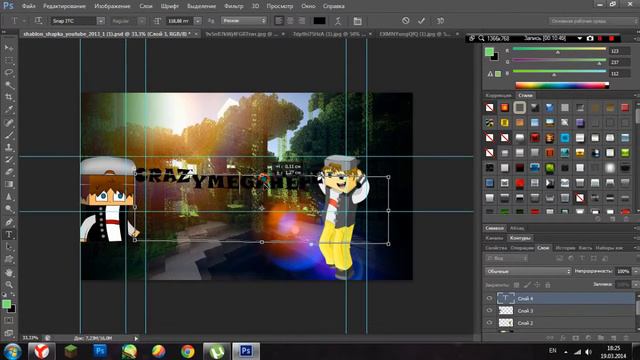This screenshot has height=360, width=640.
Task: Select the Rectangular Marquee tool
Action: (x=9, y=61)
